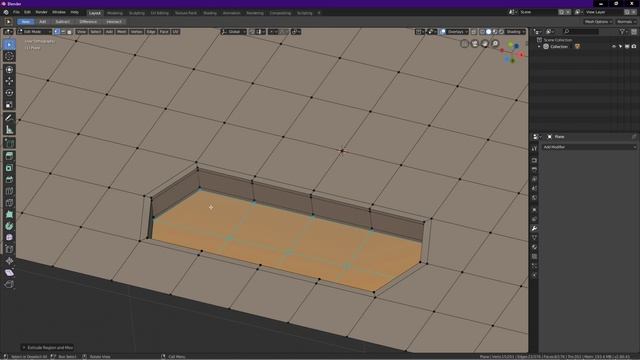Image resolution: width=640 pixels, height=360 pixels.
Task: Click the camera view navigation button
Action: pos(475,43)
